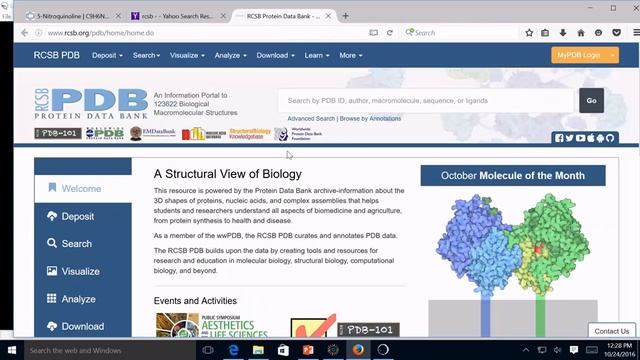Open File Explorer from taskbar
This screenshot has height=360, width=640.
point(258,350)
